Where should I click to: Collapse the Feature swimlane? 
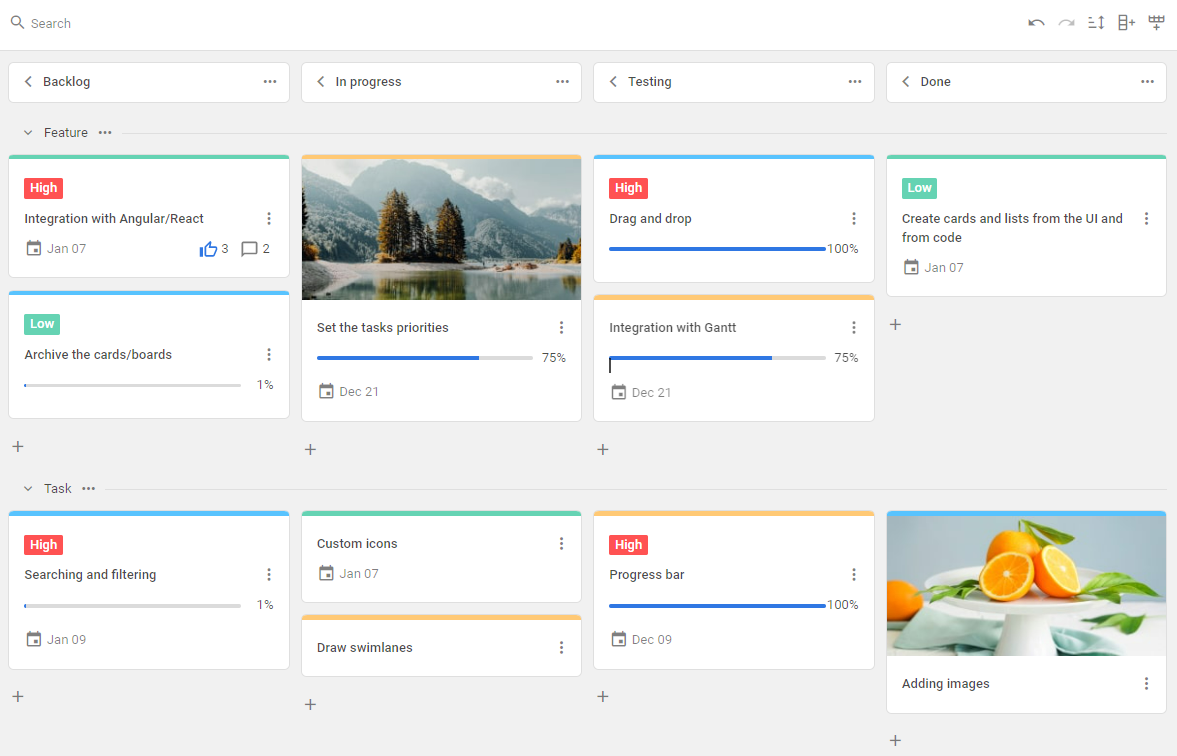tap(28, 133)
